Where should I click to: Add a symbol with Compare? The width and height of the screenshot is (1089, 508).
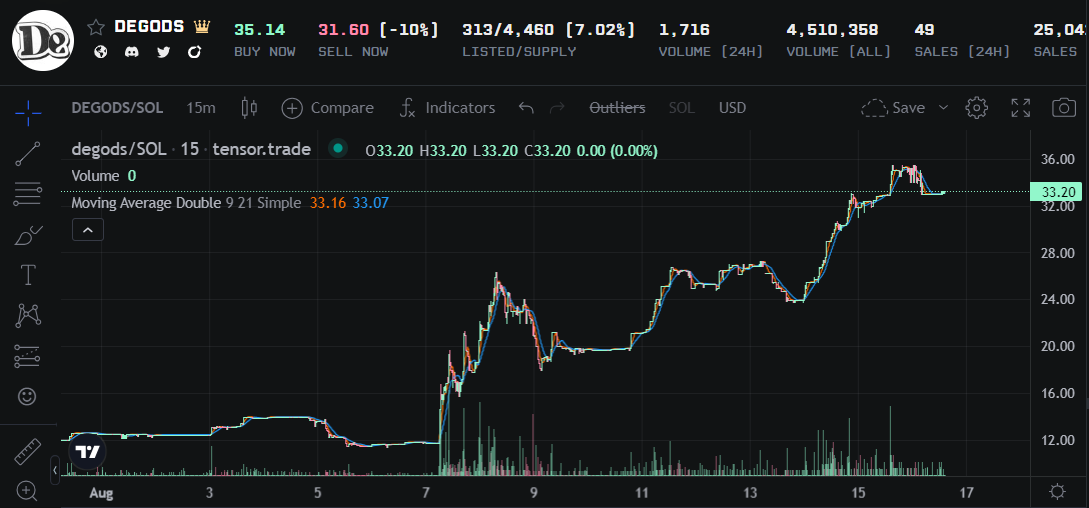click(328, 108)
